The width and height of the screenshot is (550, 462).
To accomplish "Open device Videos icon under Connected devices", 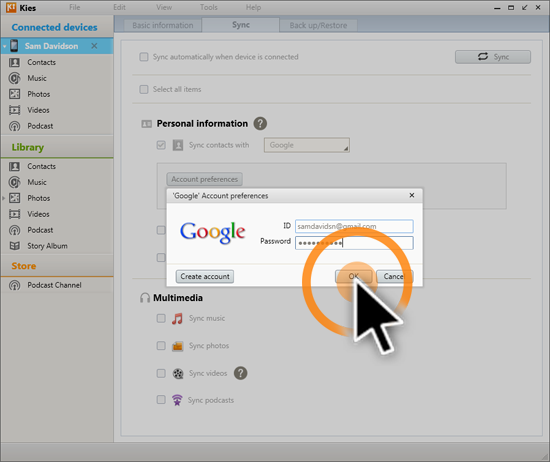I will click(14, 110).
